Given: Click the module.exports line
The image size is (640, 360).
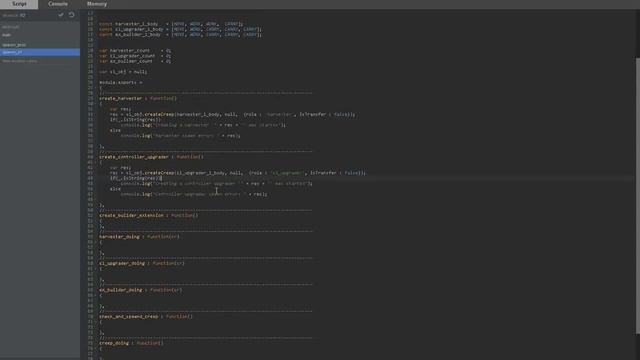Looking at the screenshot, I should tap(121, 82).
